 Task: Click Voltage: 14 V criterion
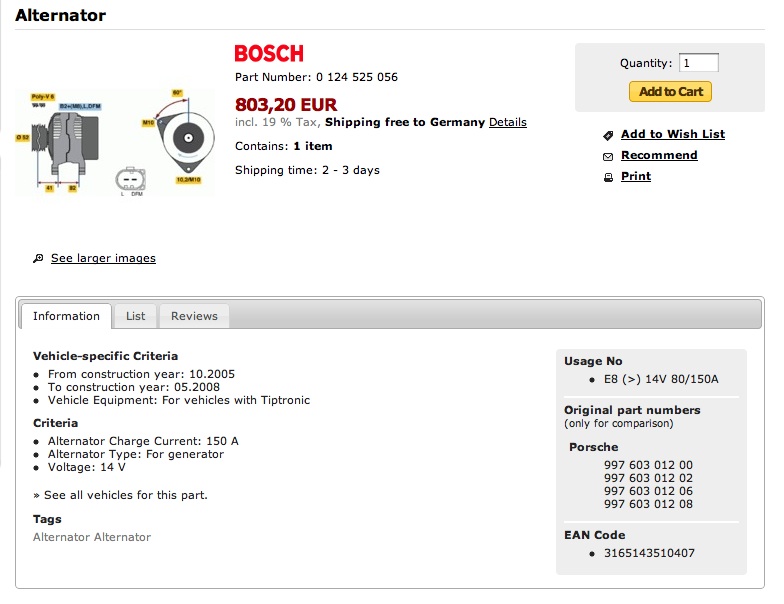(86, 467)
